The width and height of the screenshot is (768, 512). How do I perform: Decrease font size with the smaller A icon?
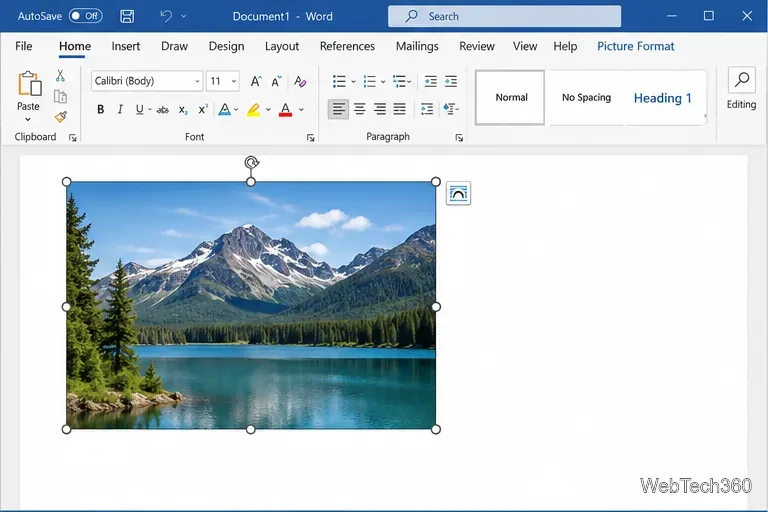(x=277, y=81)
